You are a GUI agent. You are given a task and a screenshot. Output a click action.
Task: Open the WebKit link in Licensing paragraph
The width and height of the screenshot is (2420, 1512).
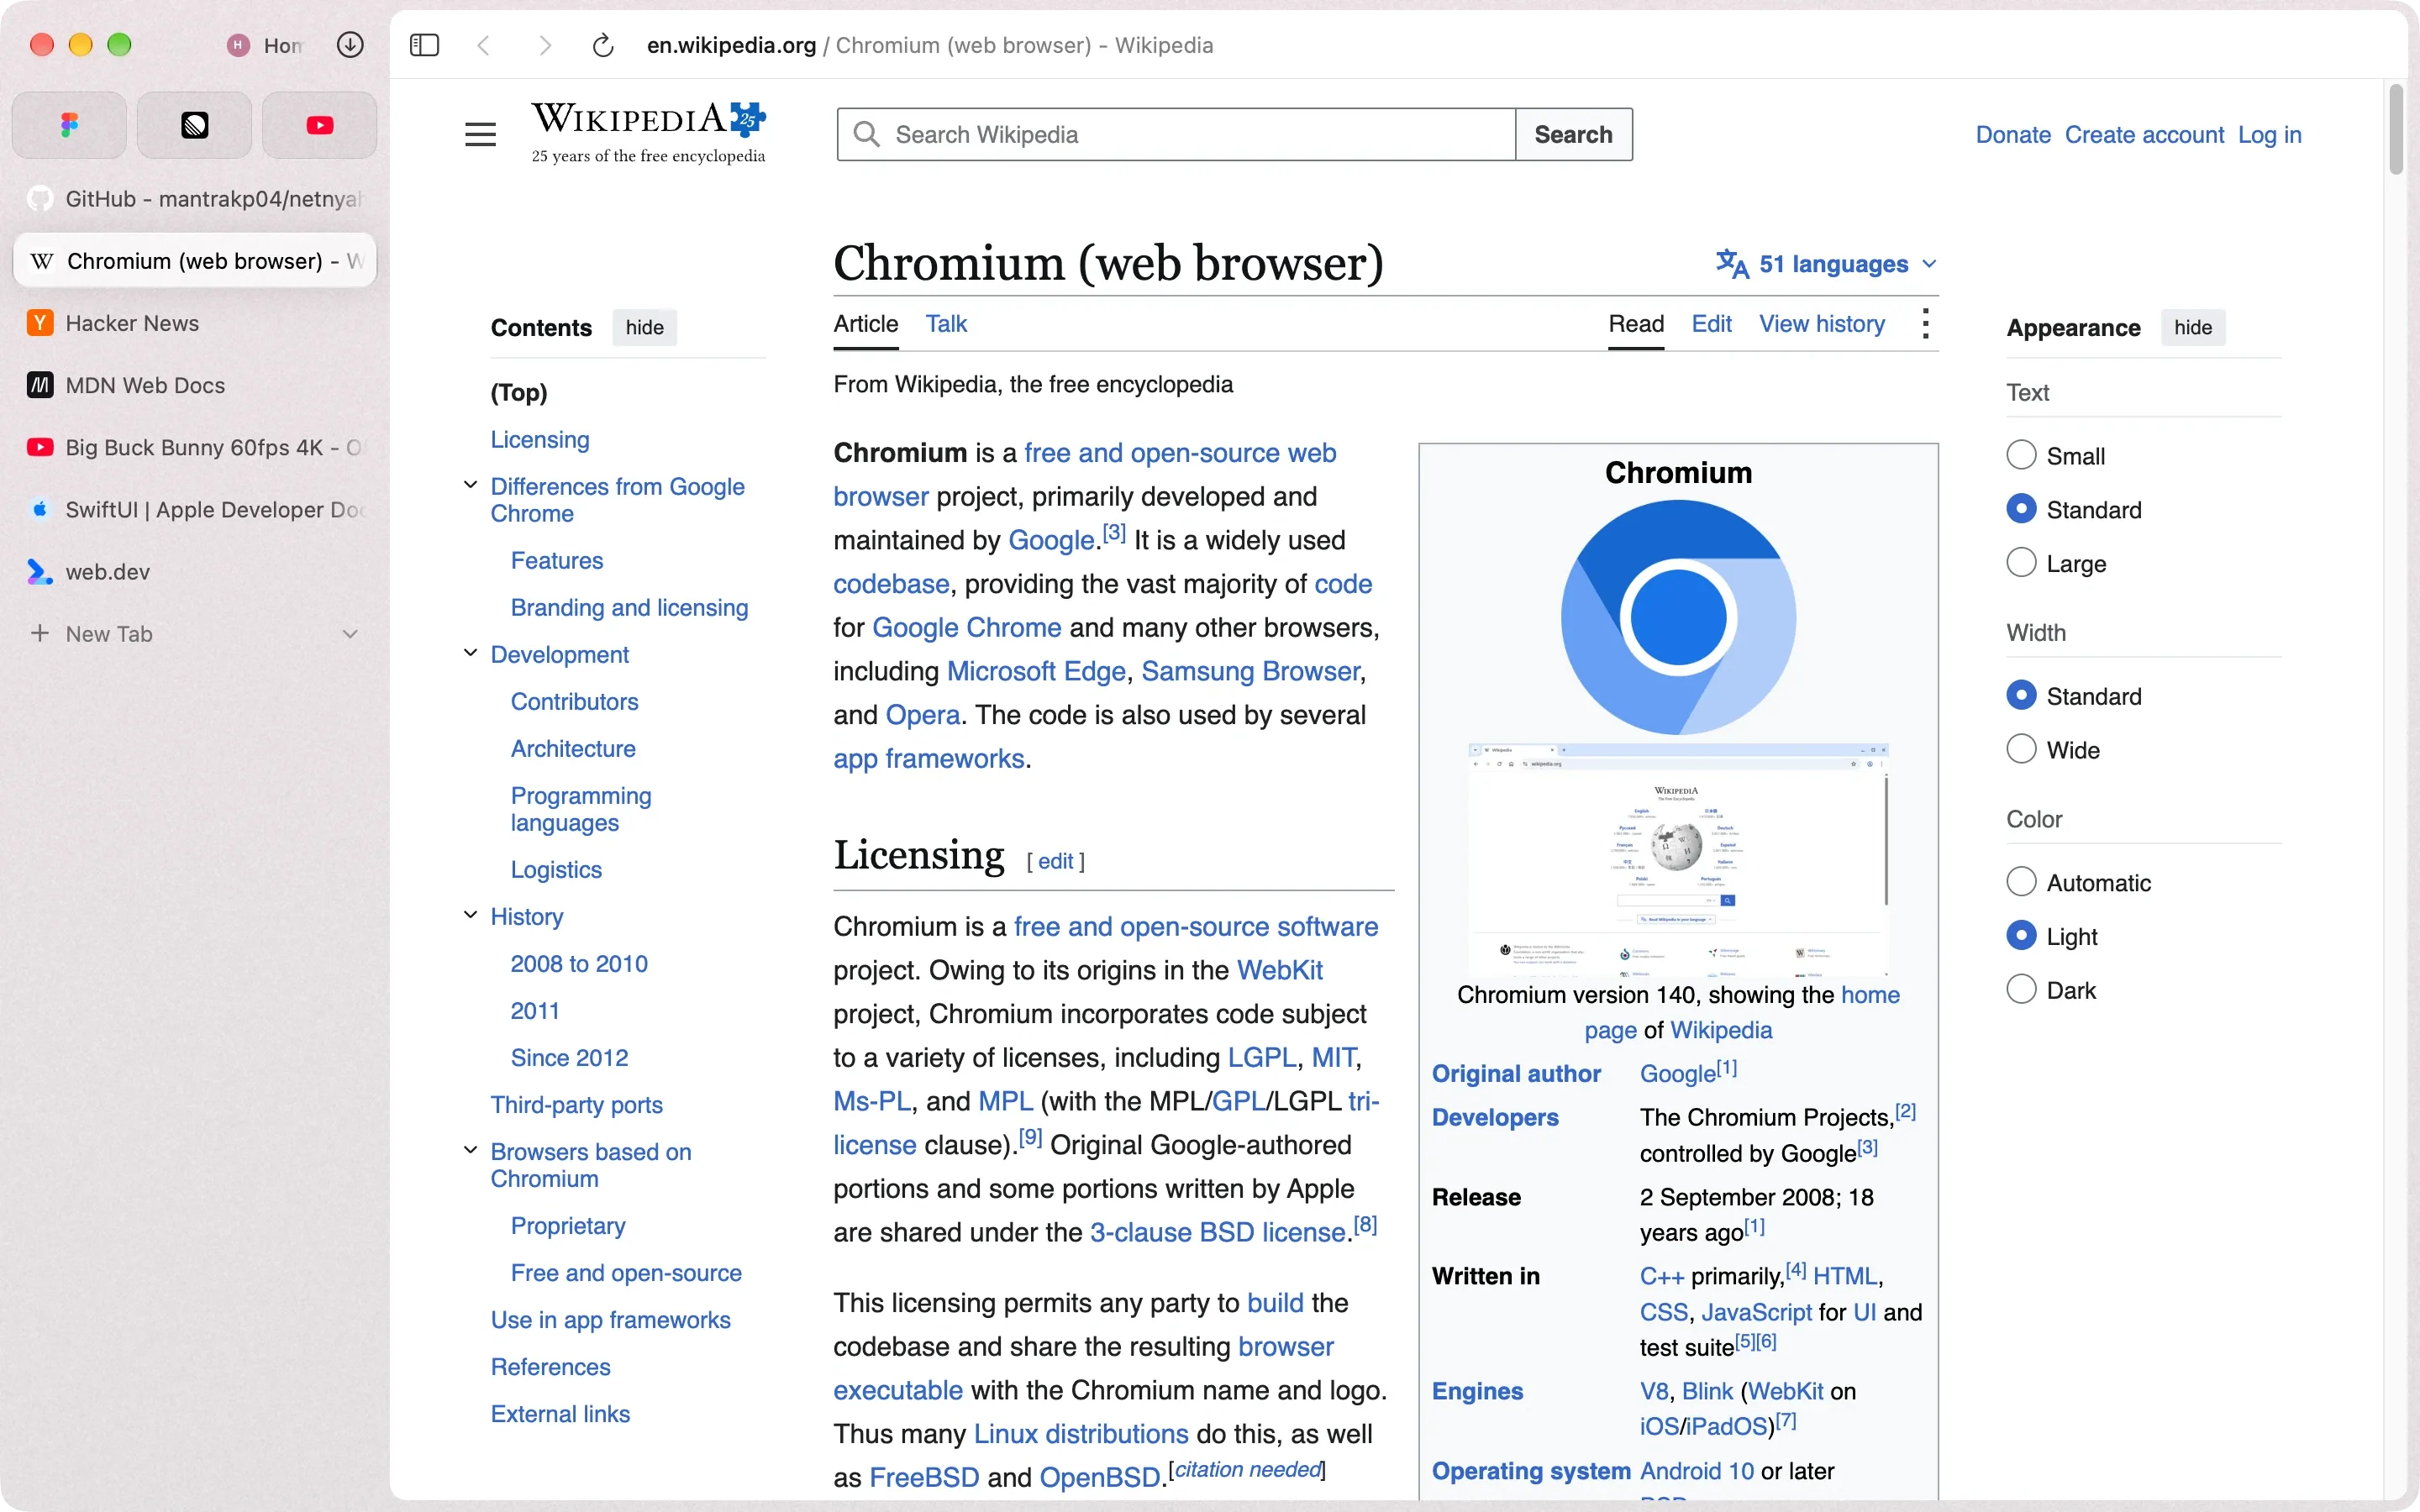point(1279,970)
